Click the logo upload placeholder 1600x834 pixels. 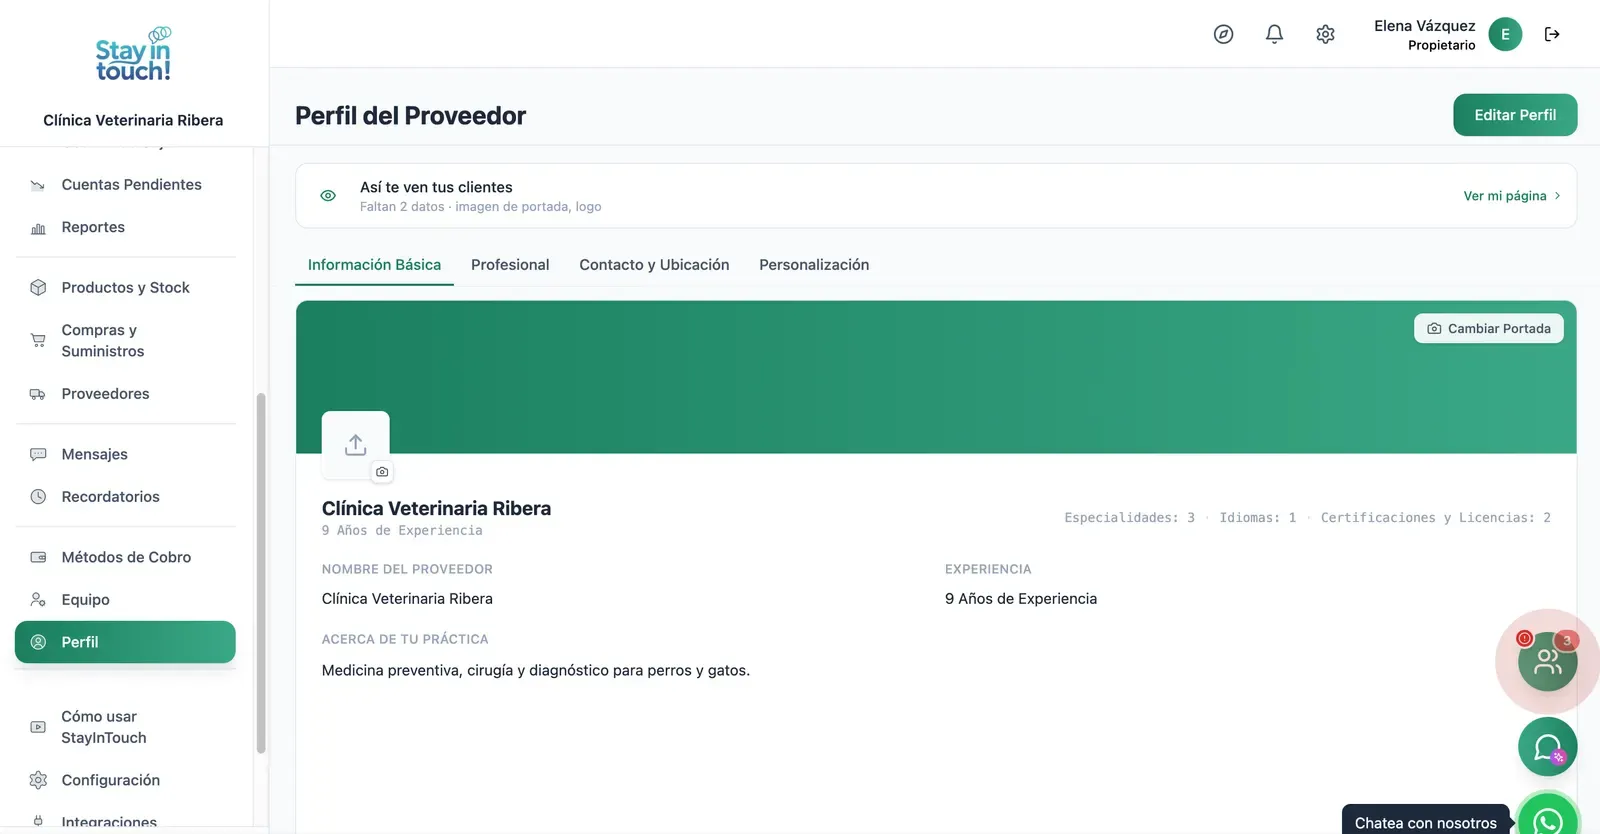(355, 444)
